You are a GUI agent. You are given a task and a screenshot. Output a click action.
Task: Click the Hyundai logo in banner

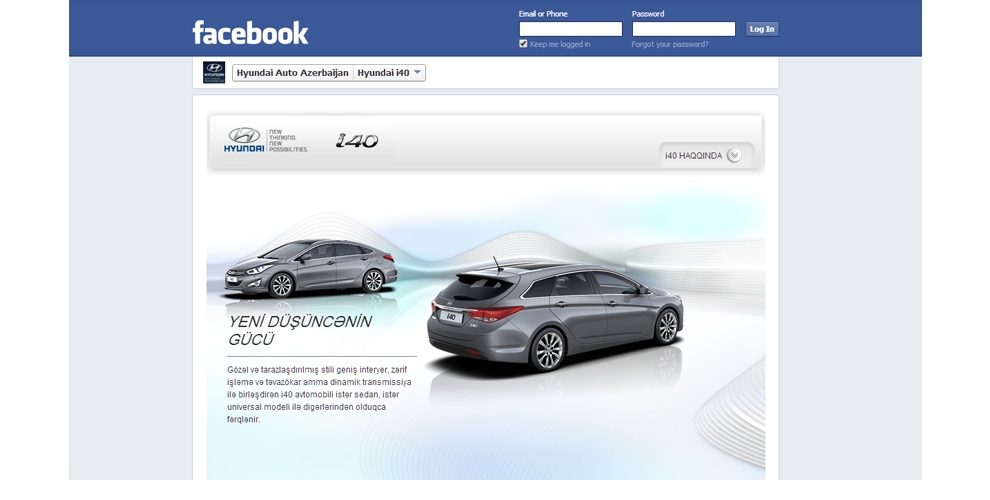[244, 140]
